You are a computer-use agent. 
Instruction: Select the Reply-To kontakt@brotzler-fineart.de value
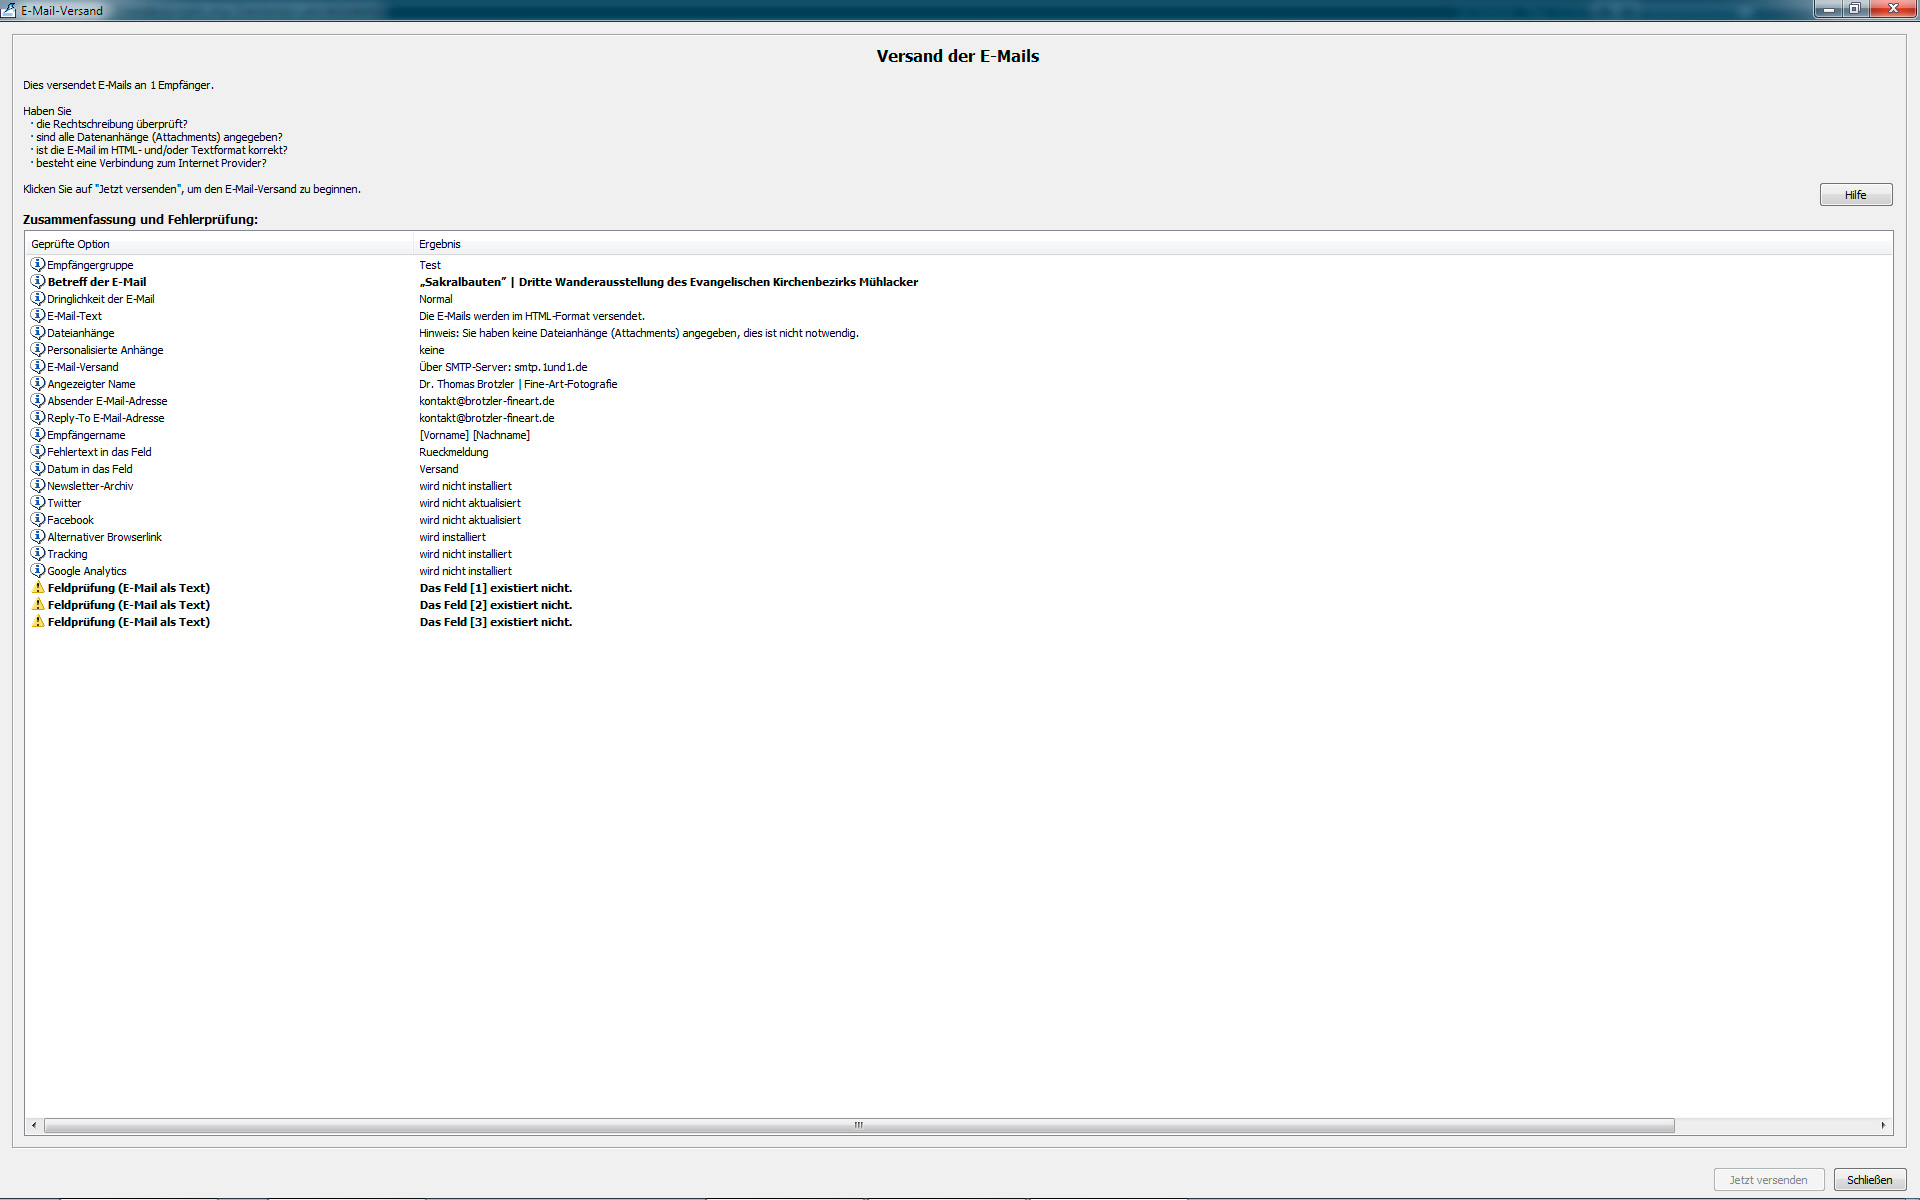tap(486, 418)
